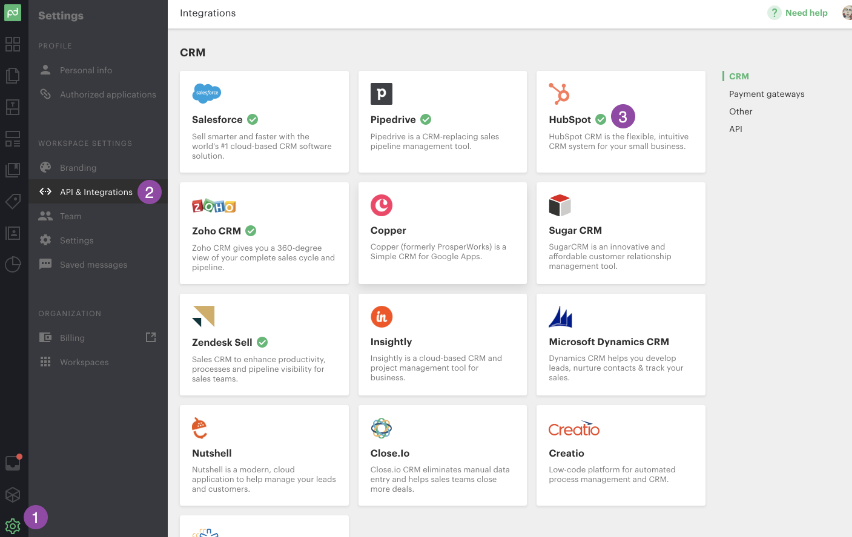Open the contacts icon in left rail
Screen dimensions: 852x537
tap(12, 233)
